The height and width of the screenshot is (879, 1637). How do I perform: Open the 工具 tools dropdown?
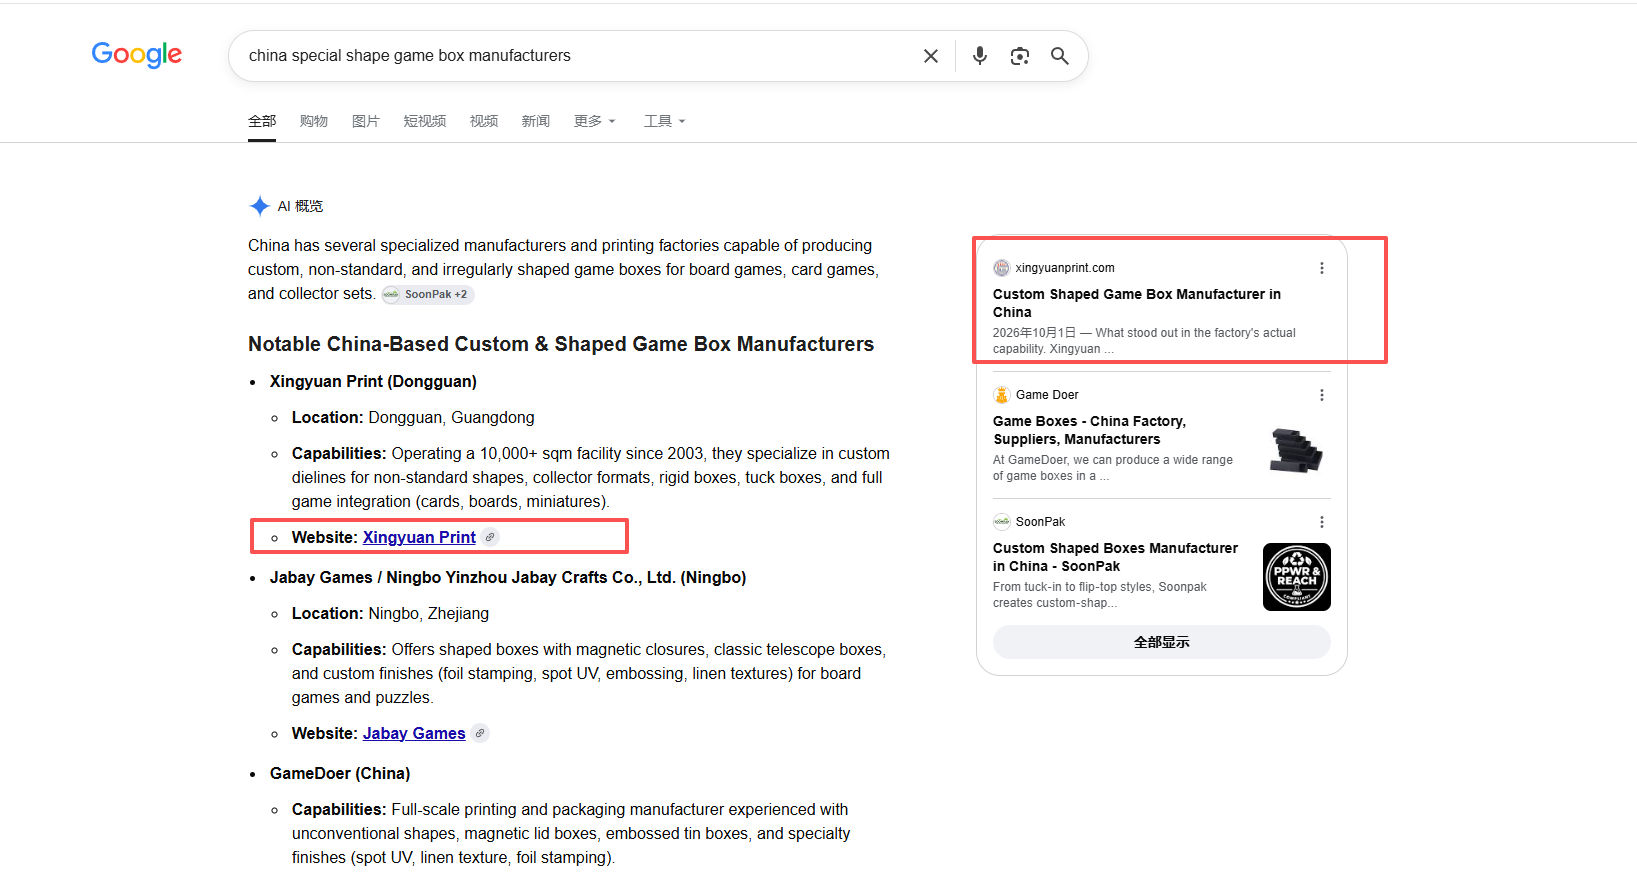tap(664, 121)
